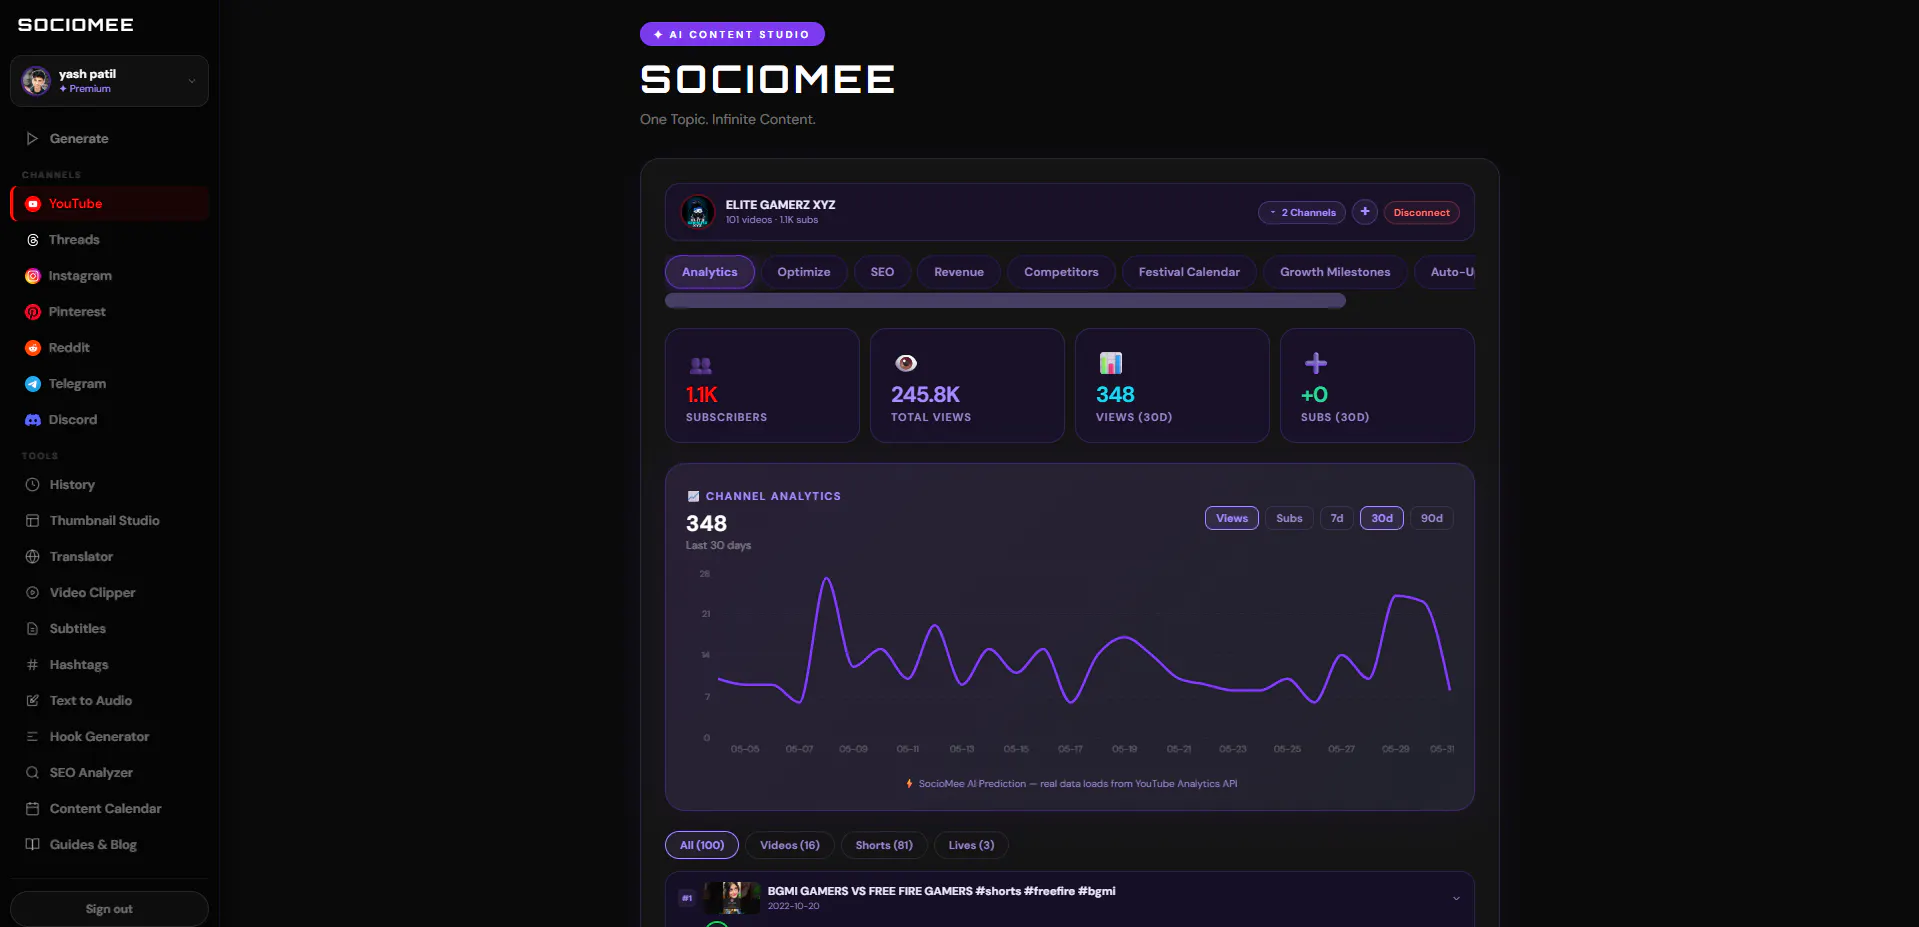Filter list to Shorts (81)
Viewport: 1919px width, 927px height.
tap(884, 845)
